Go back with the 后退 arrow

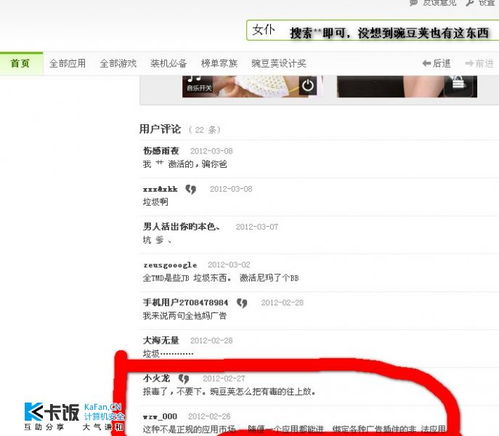pyautogui.click(x=436, y=63)
